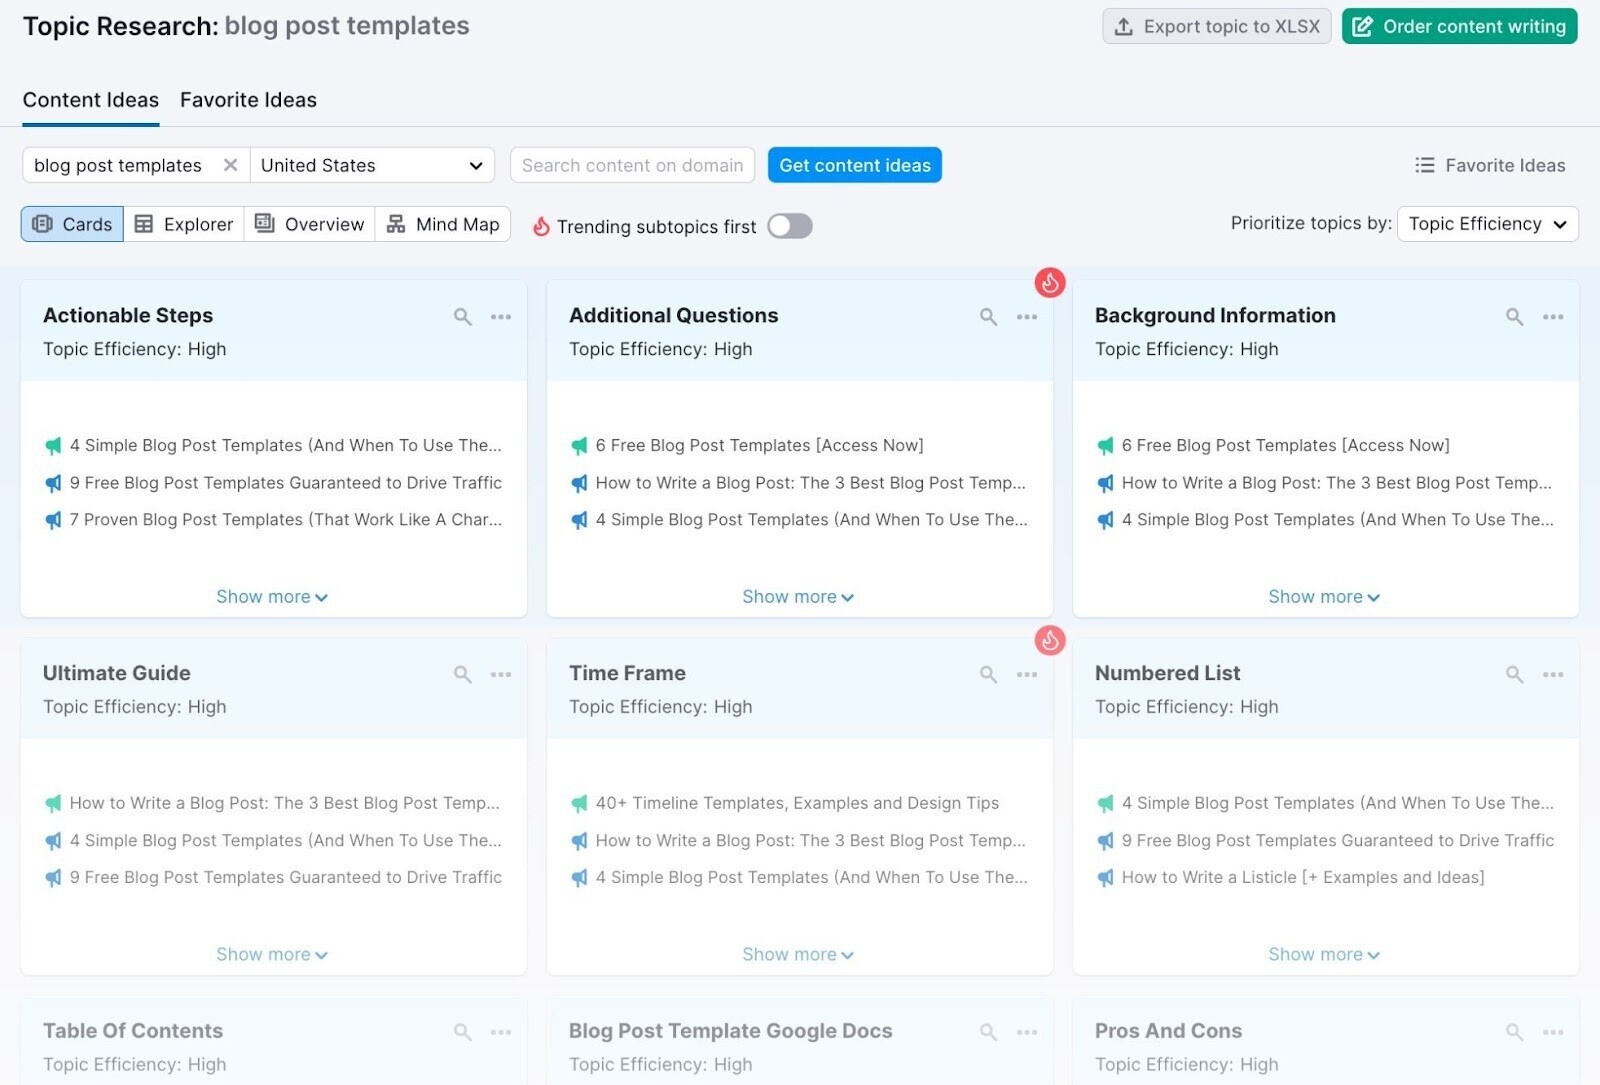This screenshot has height=1085, width=1600.
Task: Switch to Mind Map view
Action: point(443,224)
